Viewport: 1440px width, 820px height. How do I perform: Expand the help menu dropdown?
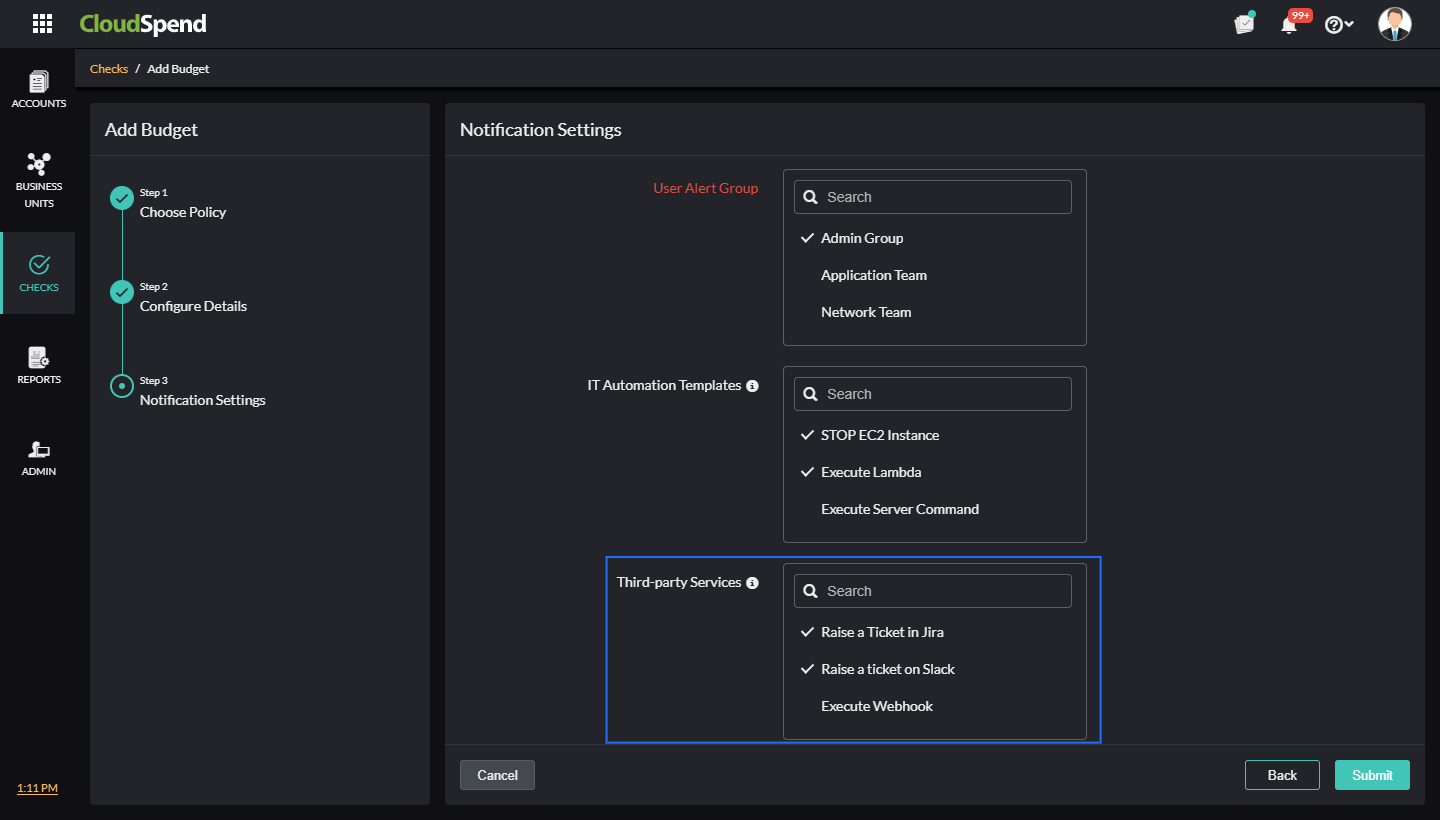click(x=1339, y=25)
